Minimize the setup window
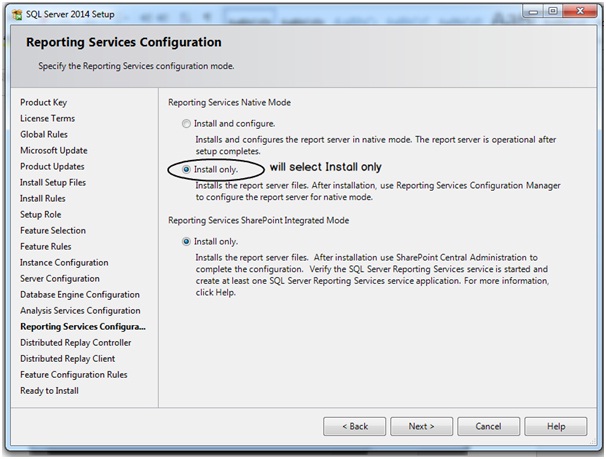 click(533, 12)
